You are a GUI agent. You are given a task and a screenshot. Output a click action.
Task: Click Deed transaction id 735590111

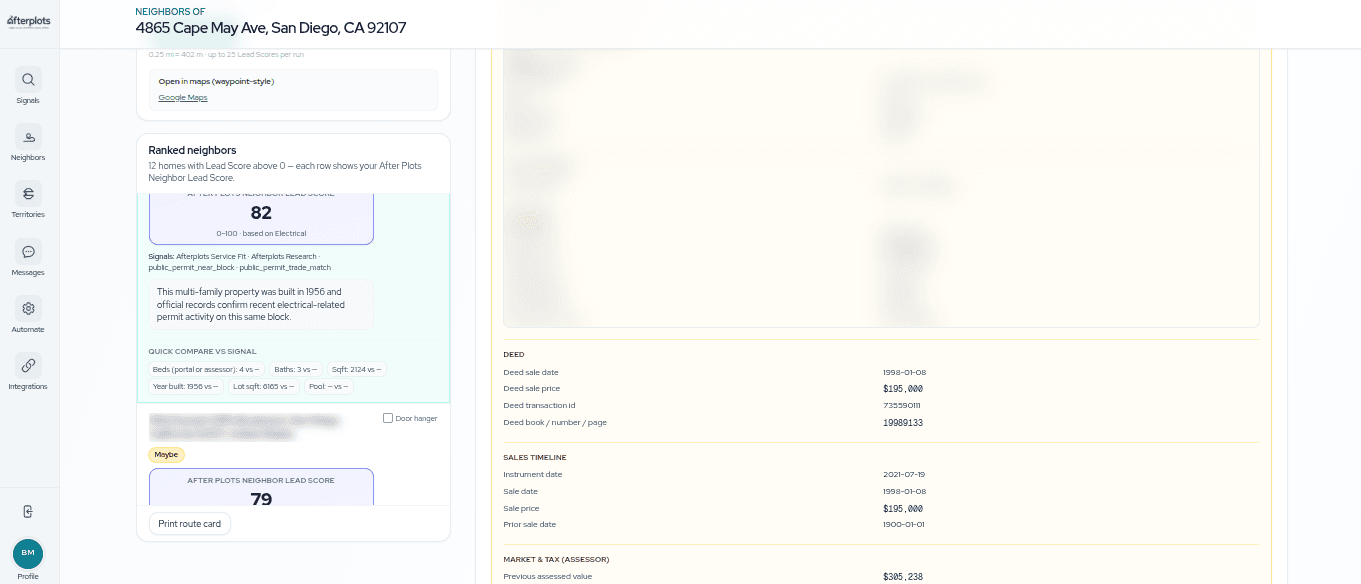902,406
